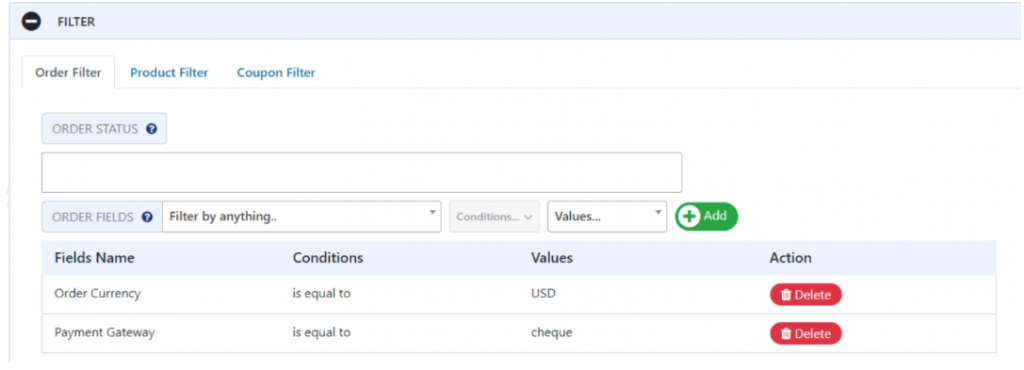Click the FILTER header title
The width and height of the screenshot is (1024, 370).
[76, 22]
